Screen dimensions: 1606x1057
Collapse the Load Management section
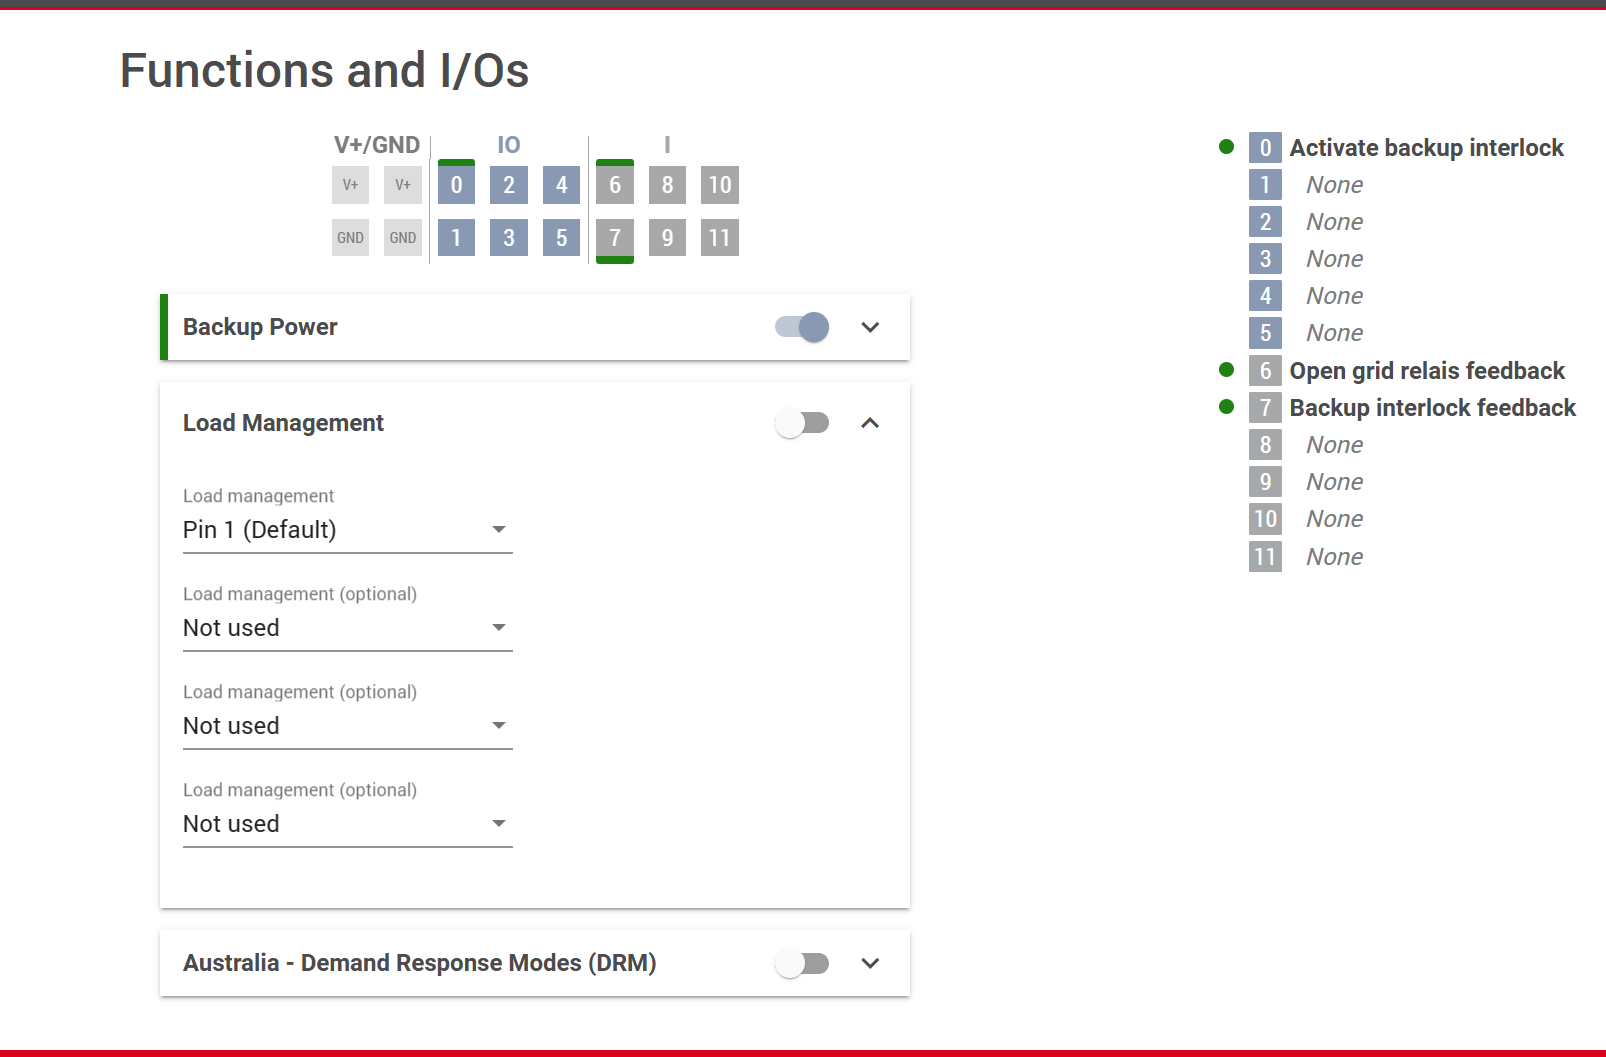click(x=870, y=423)
